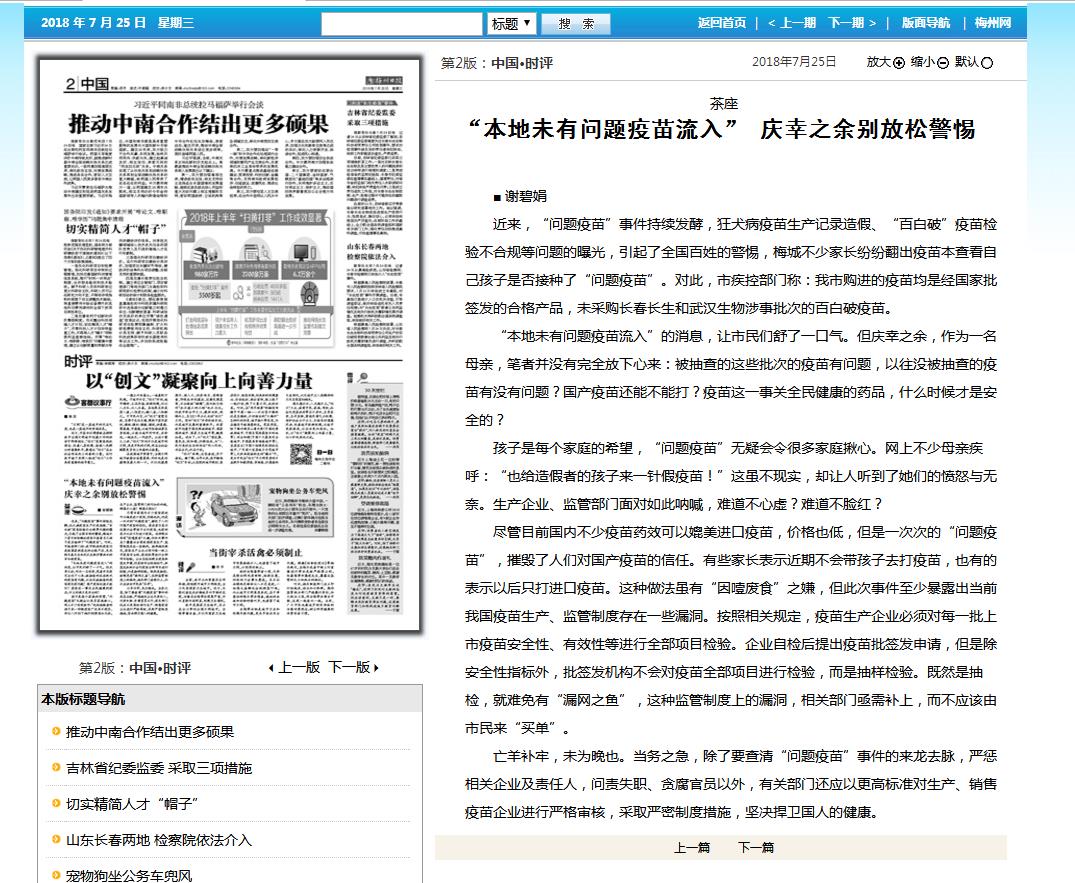
Task: Open next article 下一篇
Action: point(756,848)
